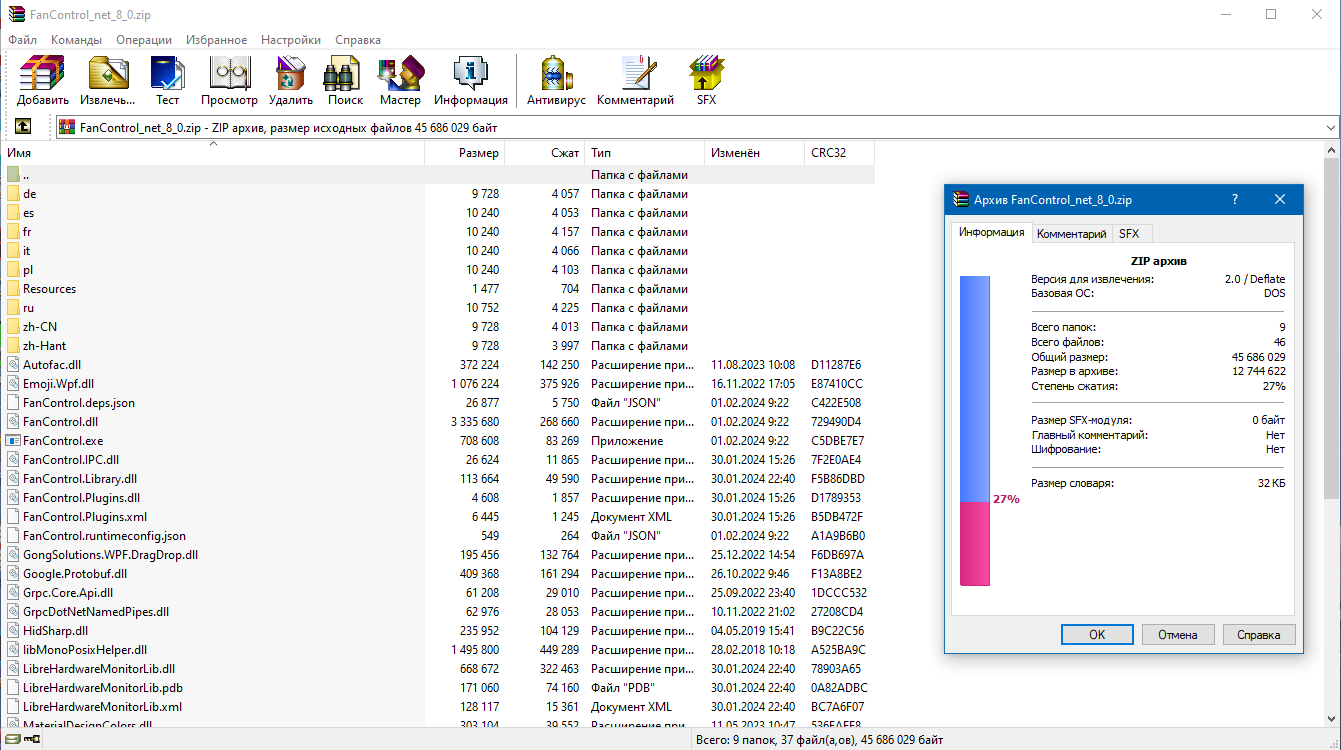Click the Антивирус scan icon

(x=556, y=81)
